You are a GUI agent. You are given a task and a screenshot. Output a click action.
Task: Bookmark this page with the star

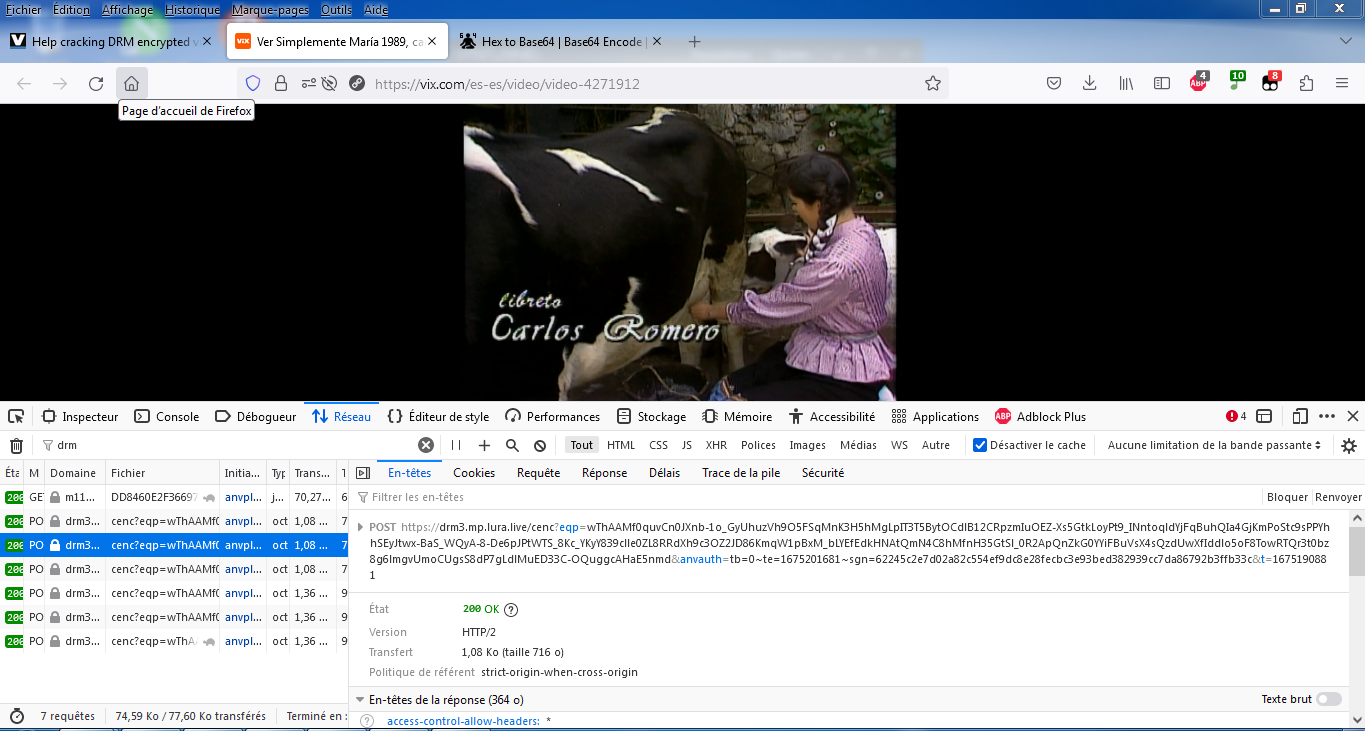933,84
